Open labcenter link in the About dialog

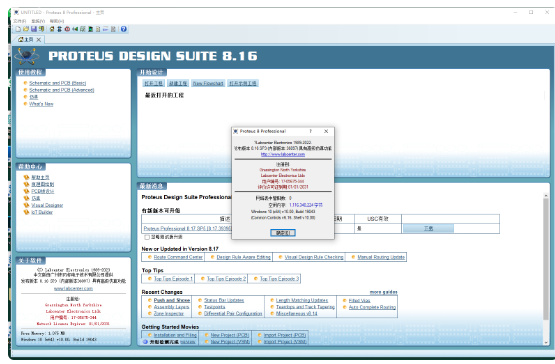pyautogui.click(x=283, y=154)
